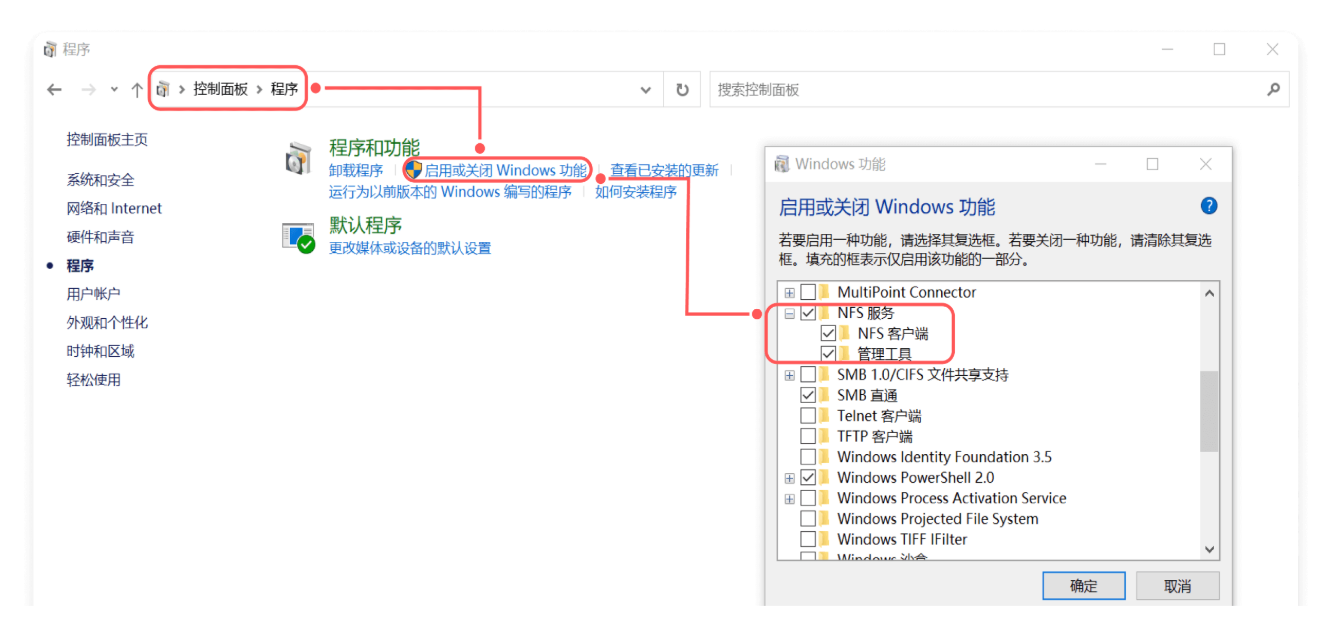Open the address bar history dropdown
The width and height of the screenshot is (1319, 623).
coord(645,90)
